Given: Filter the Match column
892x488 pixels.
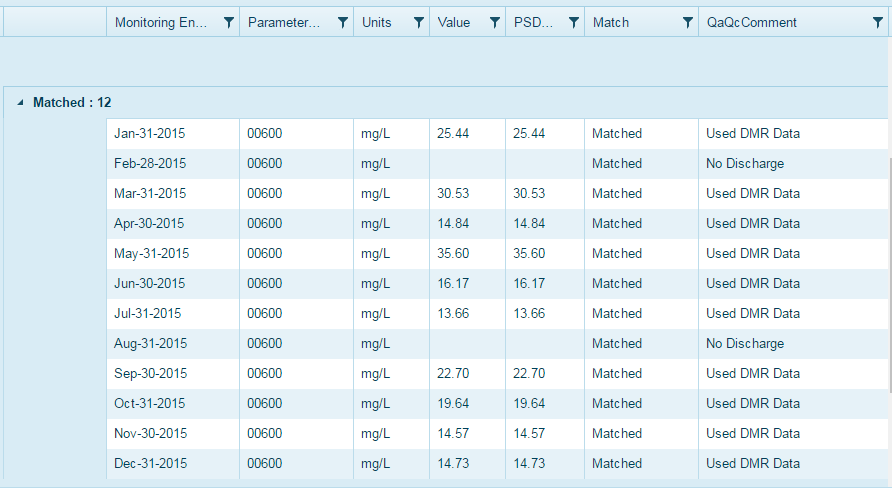Looking at the screenshot, I should [687, 22].
